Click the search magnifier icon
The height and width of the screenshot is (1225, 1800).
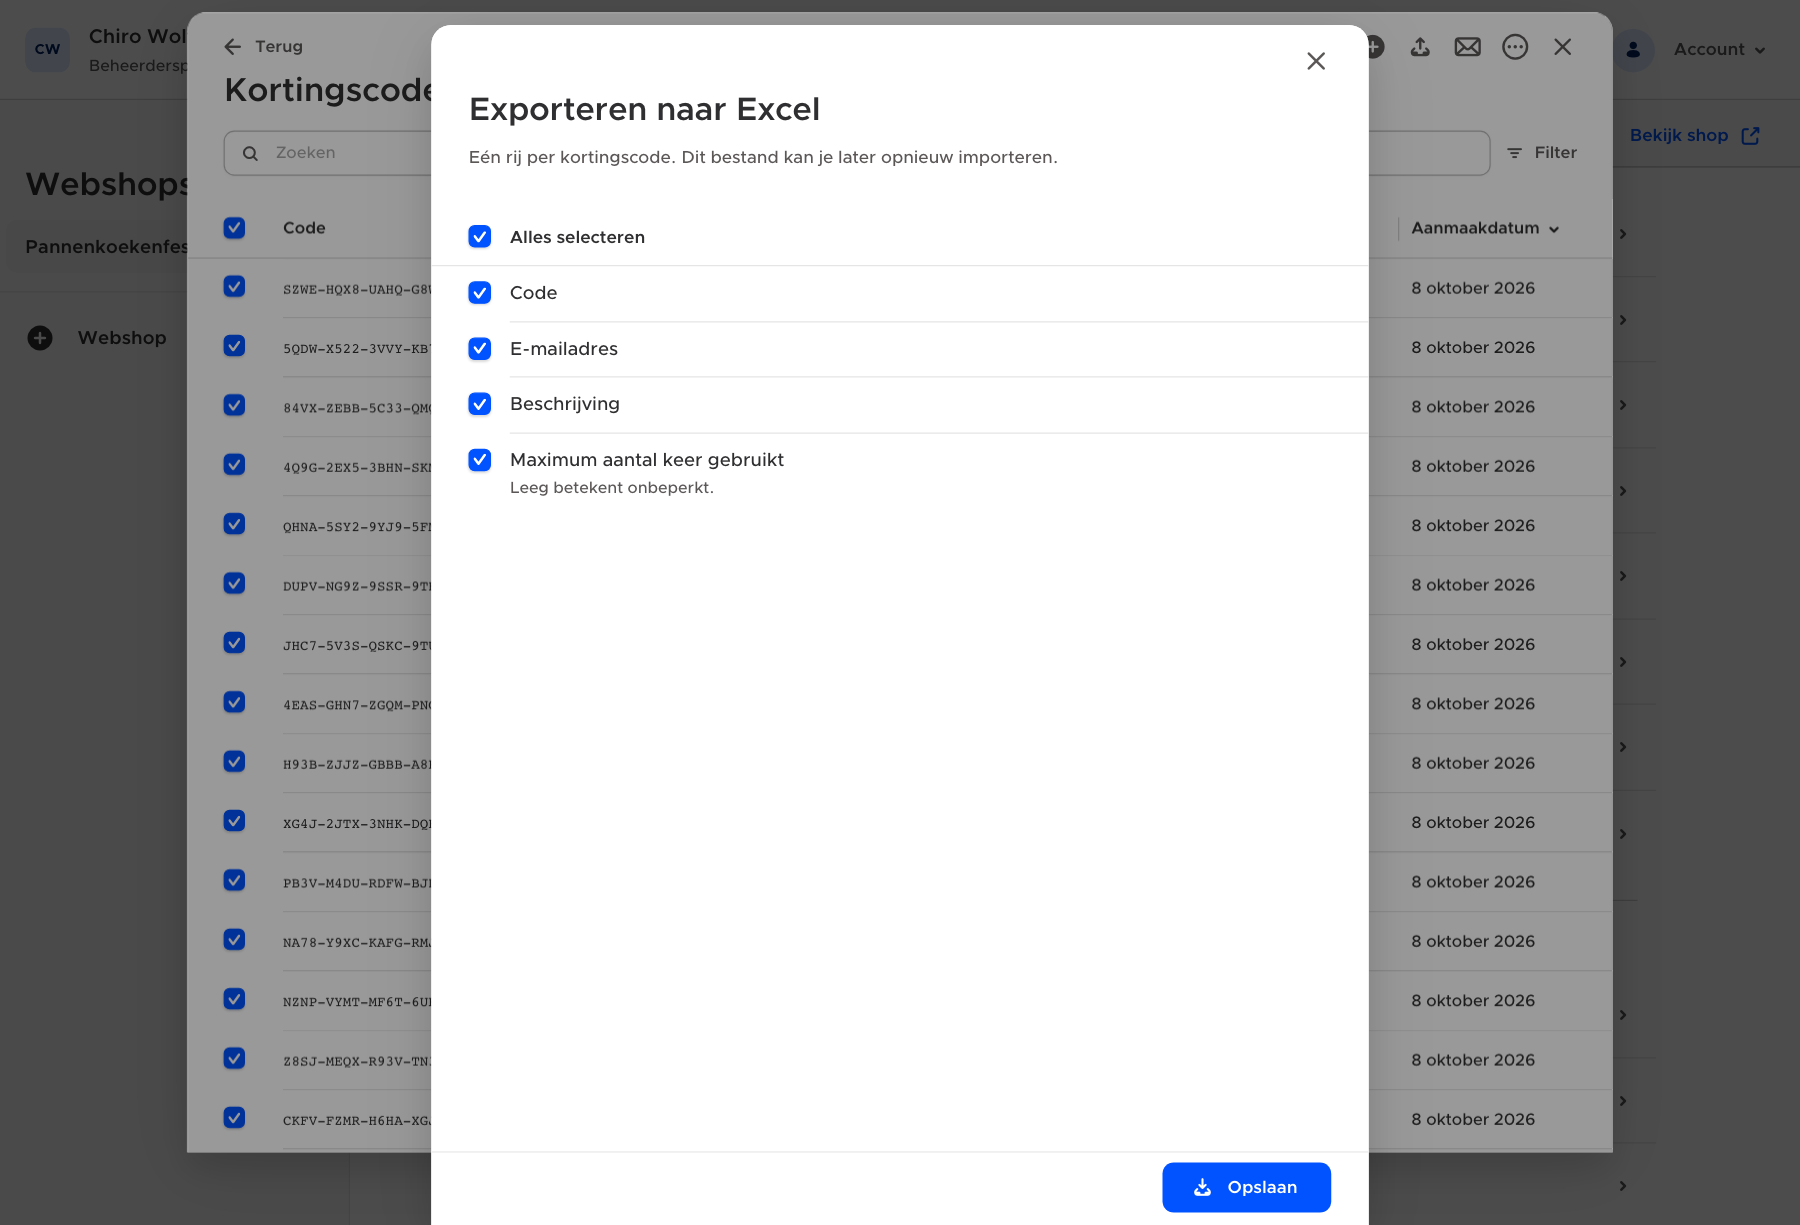coord(251,153)
